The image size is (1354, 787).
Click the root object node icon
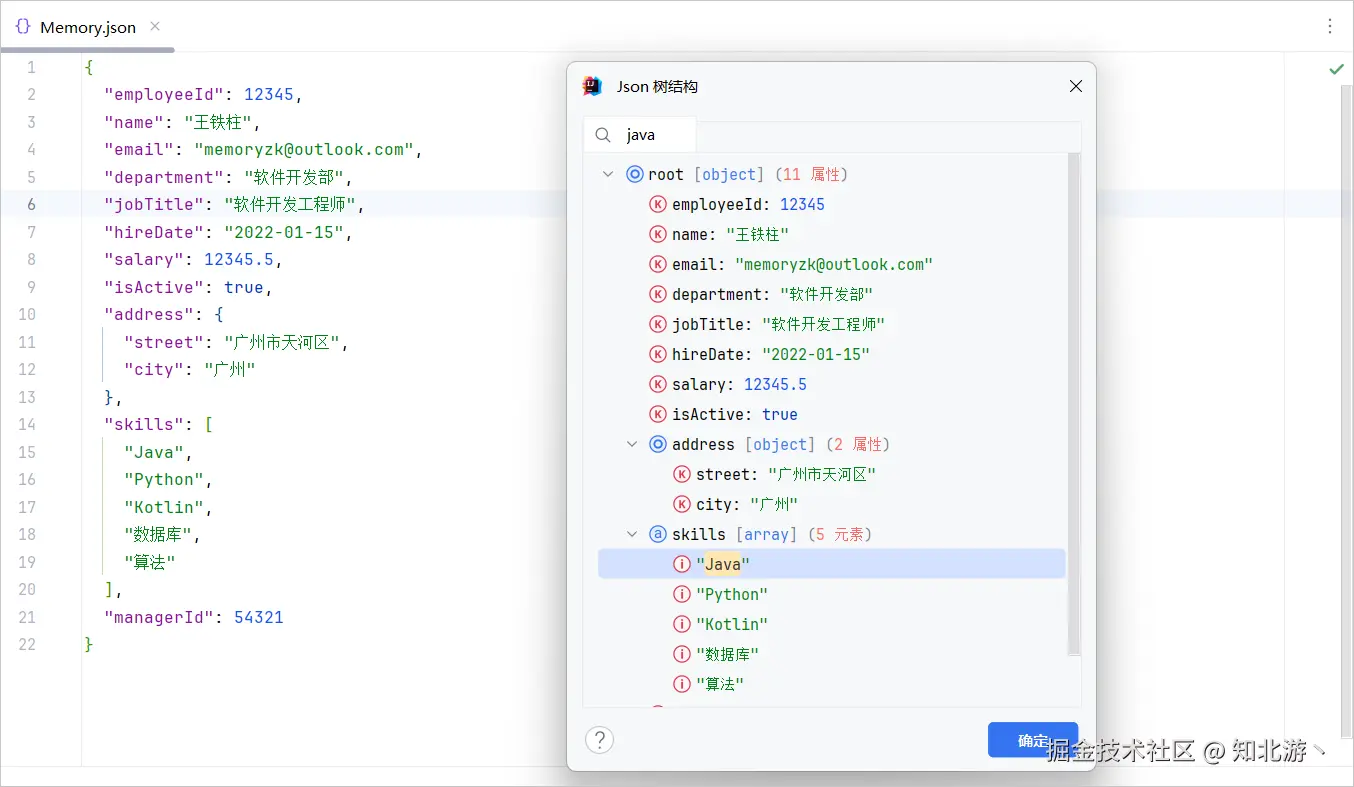(x=635, y=174)
